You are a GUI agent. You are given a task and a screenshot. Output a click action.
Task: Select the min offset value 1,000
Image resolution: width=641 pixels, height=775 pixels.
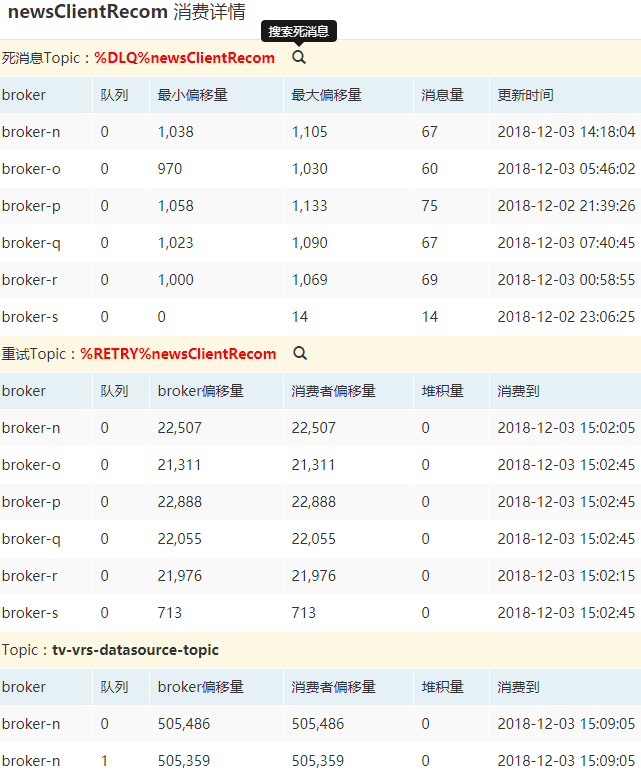(x=175, y=280)
